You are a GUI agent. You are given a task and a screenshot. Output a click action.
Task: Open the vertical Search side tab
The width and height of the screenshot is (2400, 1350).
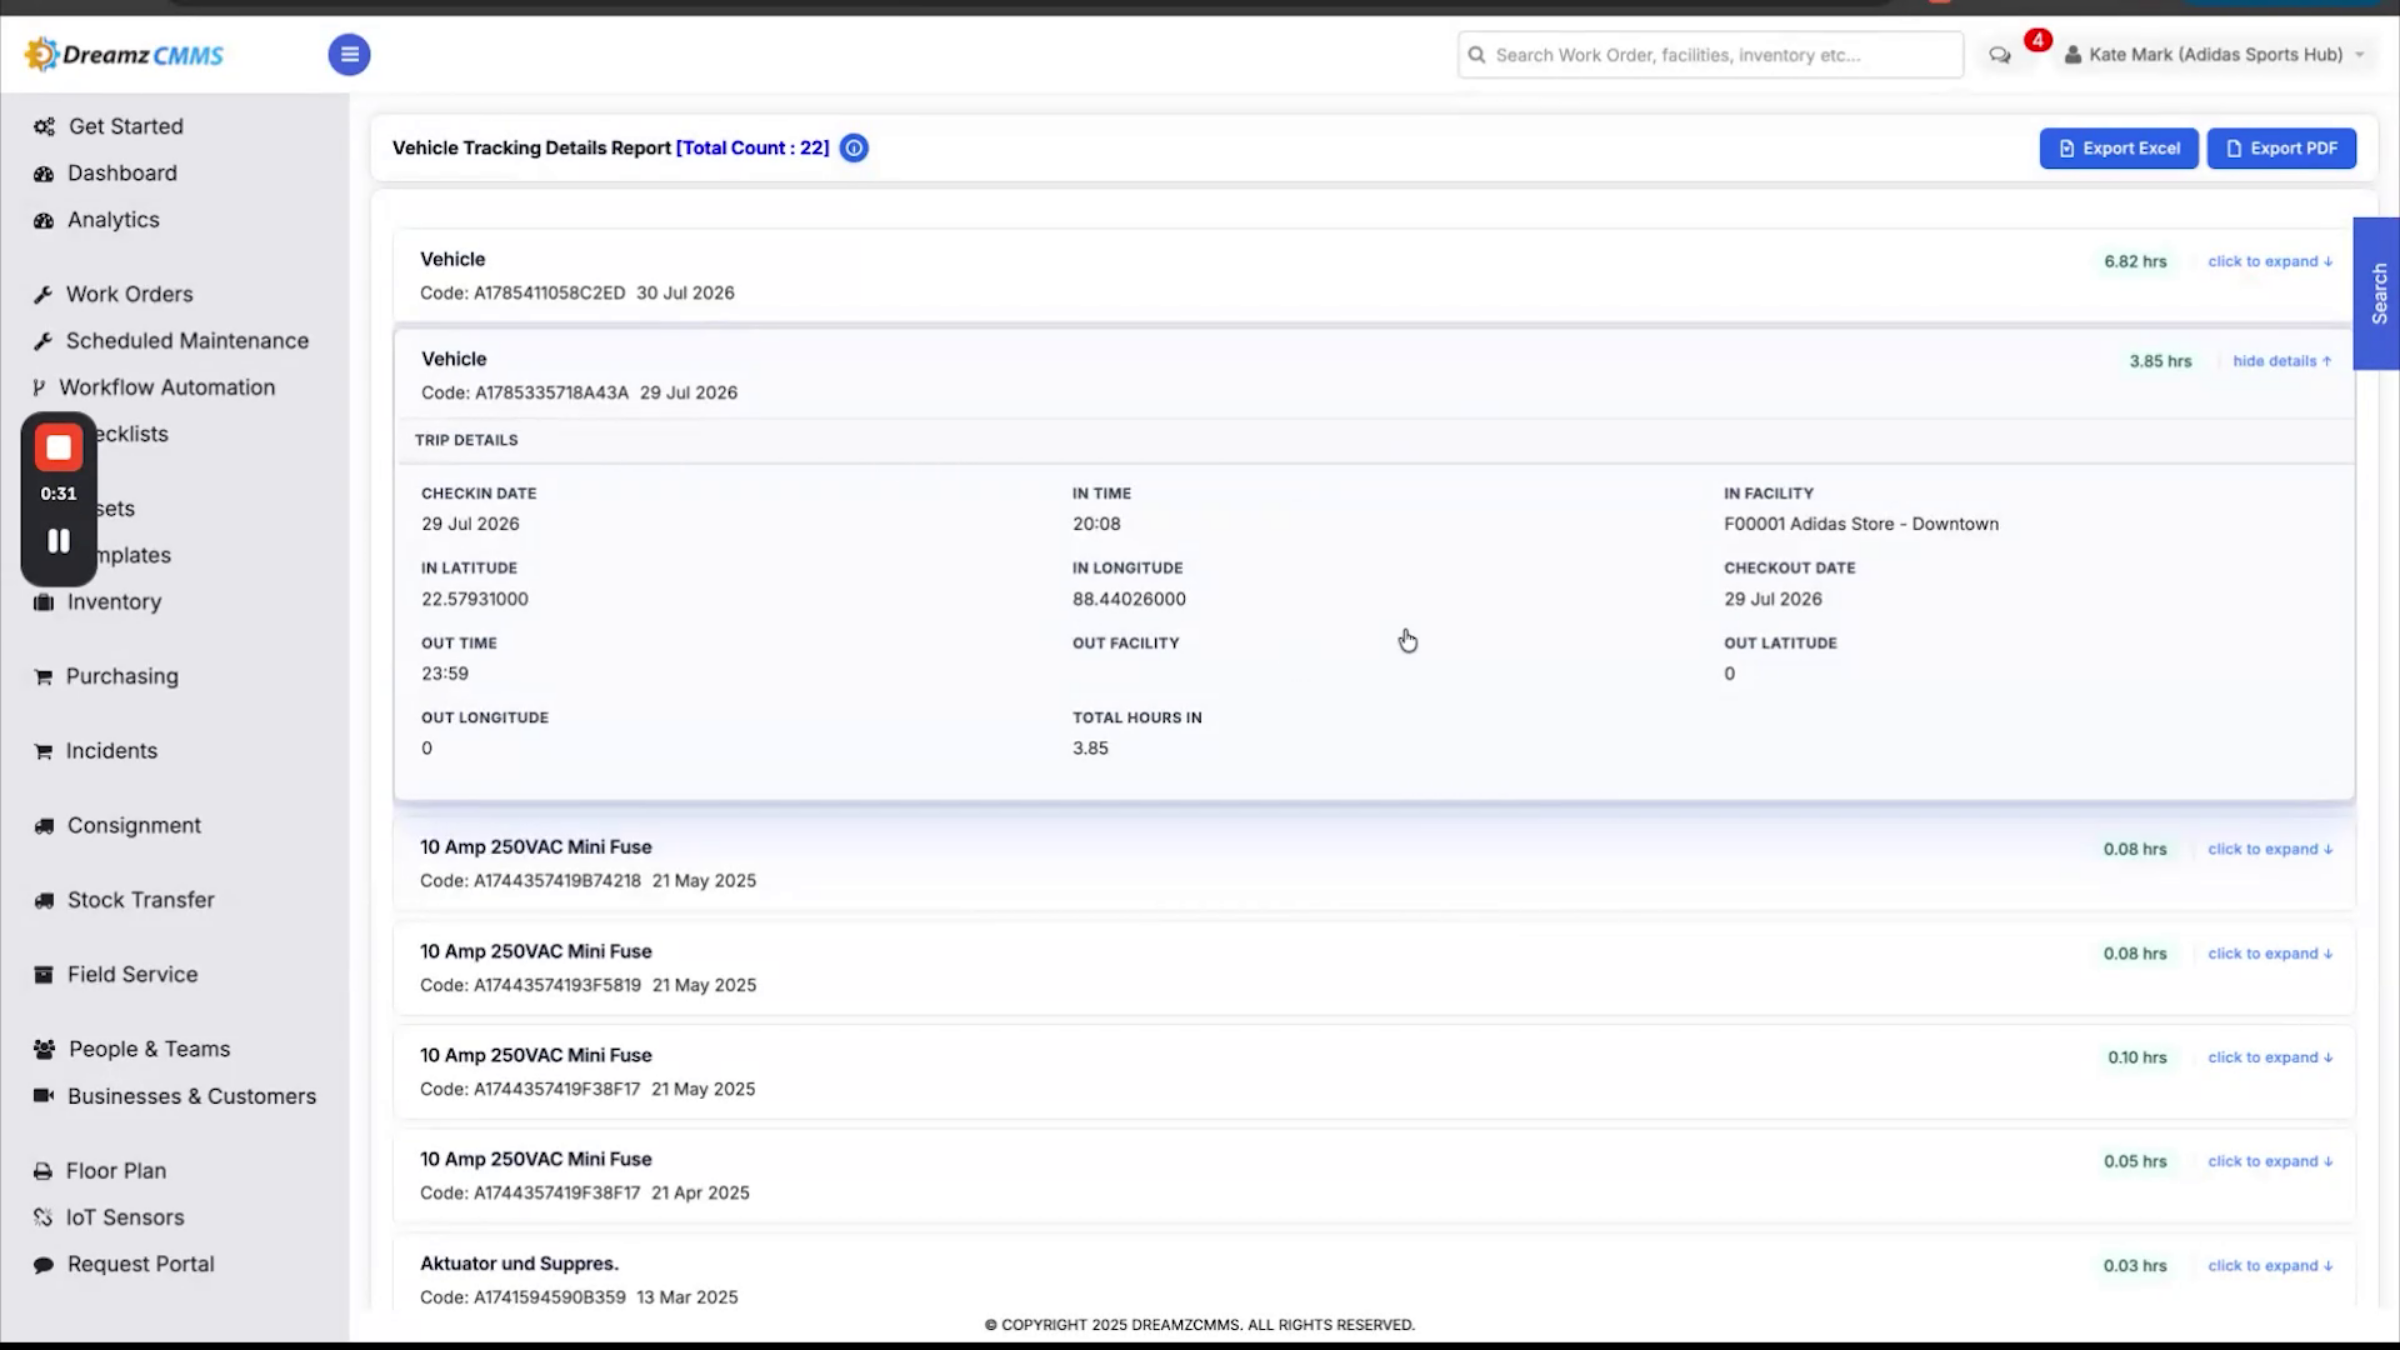point(2378,293)
